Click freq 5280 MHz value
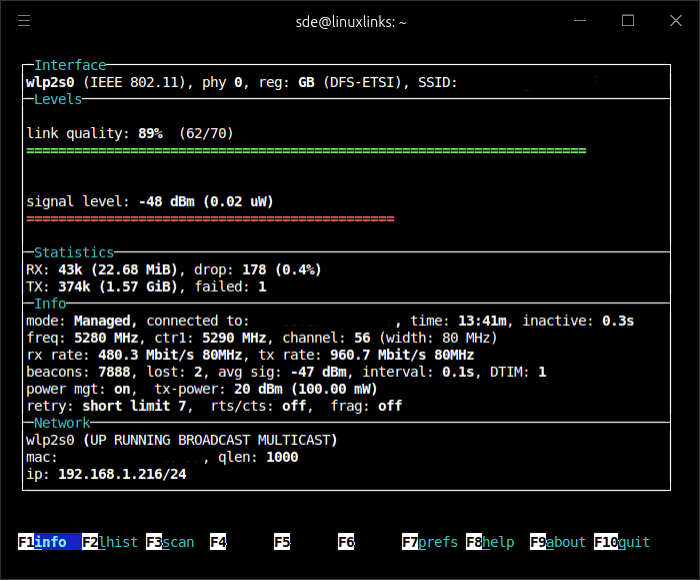 pyautogui.click(x=106, y=338)
